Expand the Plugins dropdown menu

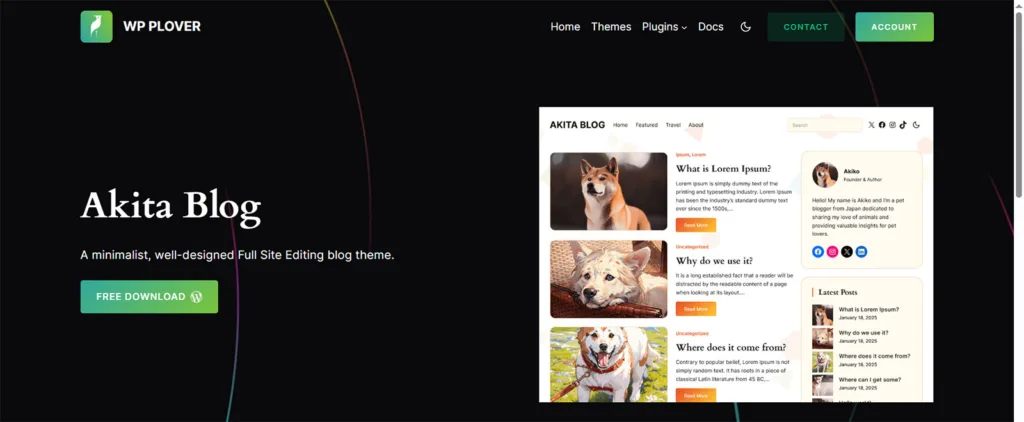click(664, 27)
